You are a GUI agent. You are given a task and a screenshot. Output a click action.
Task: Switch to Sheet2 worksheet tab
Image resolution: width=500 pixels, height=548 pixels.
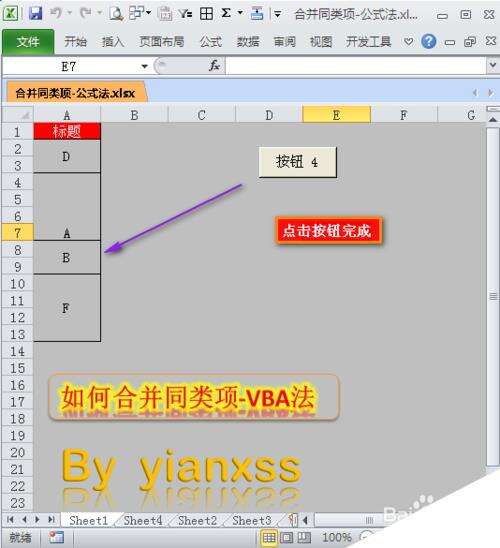(x=197, y=520)
